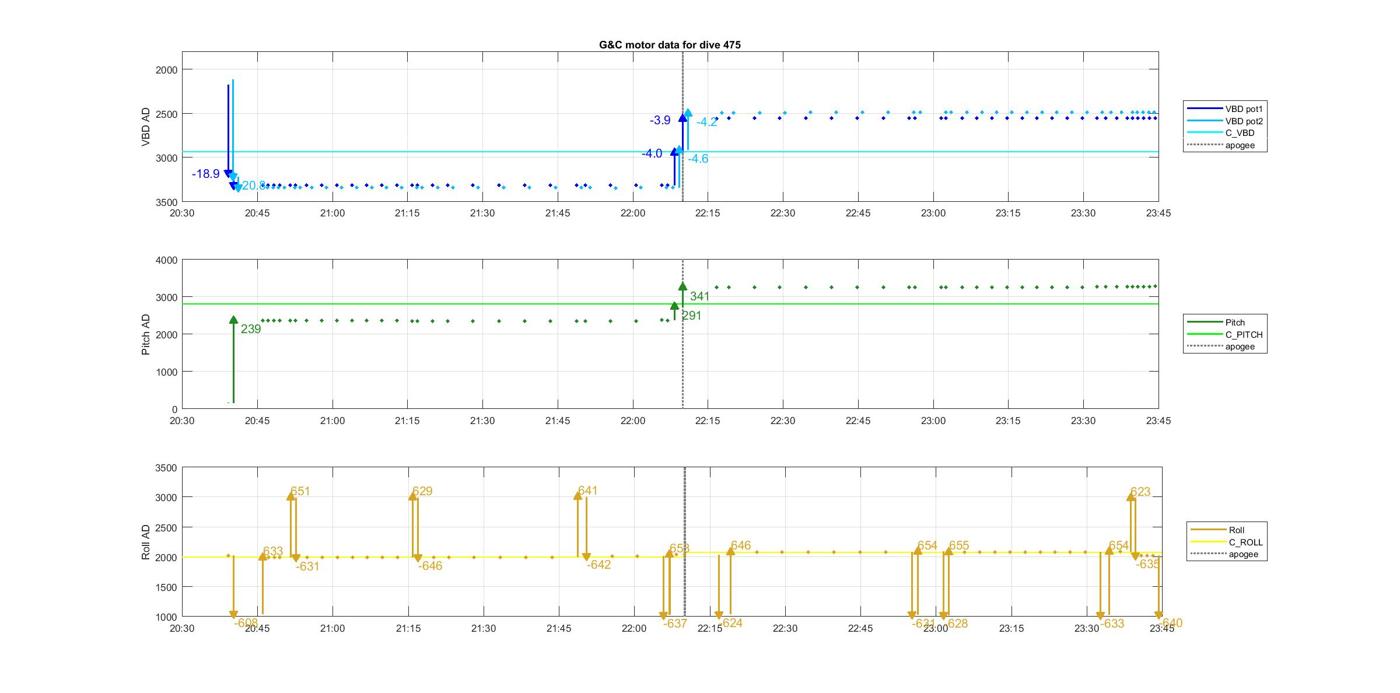Viewport: 1400px width, 693px height.
Task: Click the '21:30' time tick under the Pitch plot
Action: [482, 421]
